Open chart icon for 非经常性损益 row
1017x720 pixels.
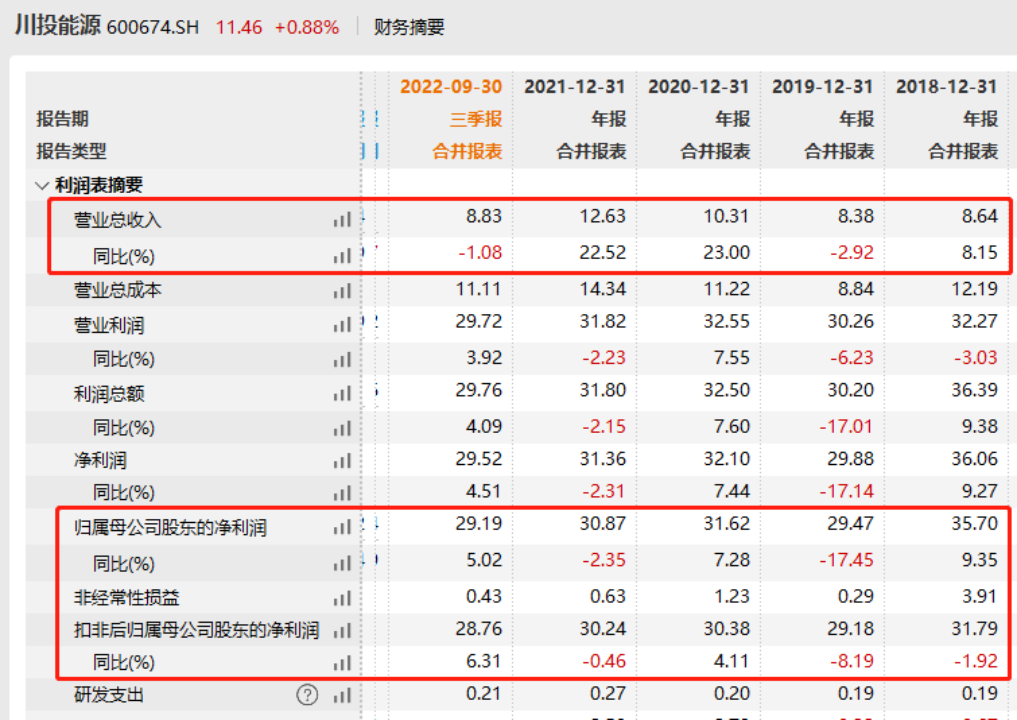click(342, 598)
